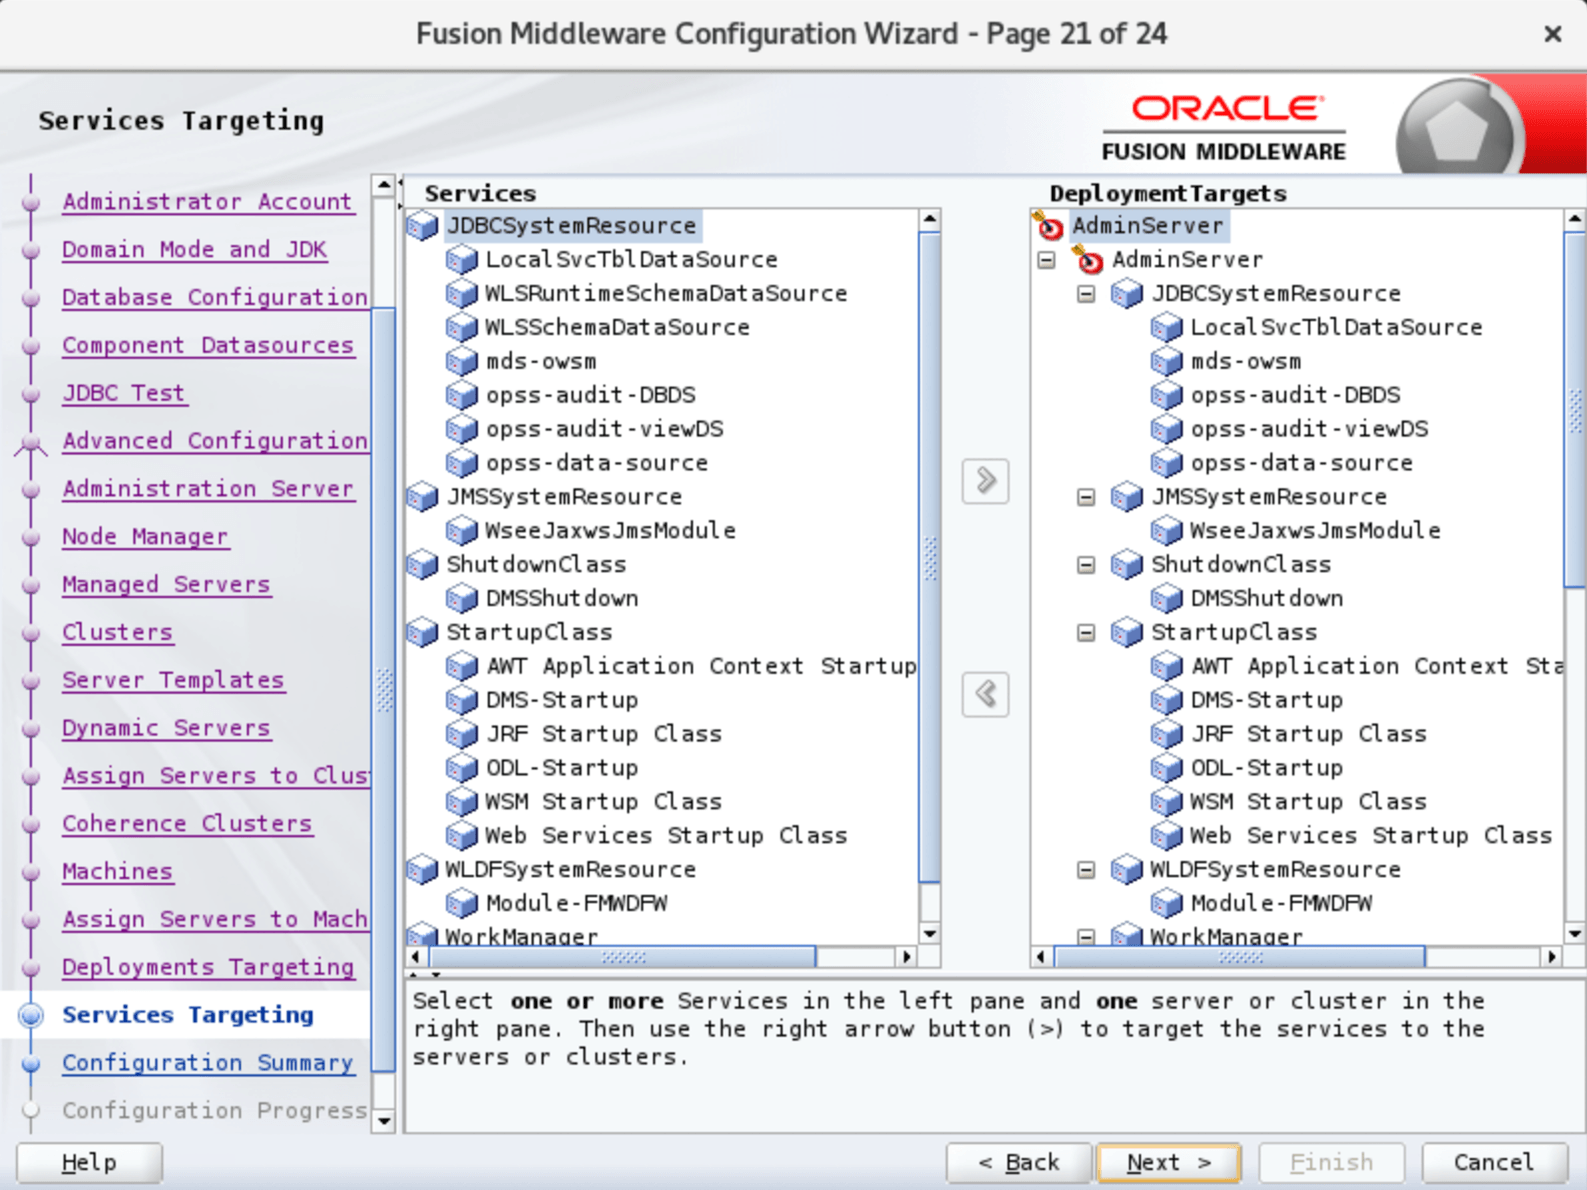Open the Database Configuration step
The height and width of the screenshot is (1190, 1587).
point(215,298)
